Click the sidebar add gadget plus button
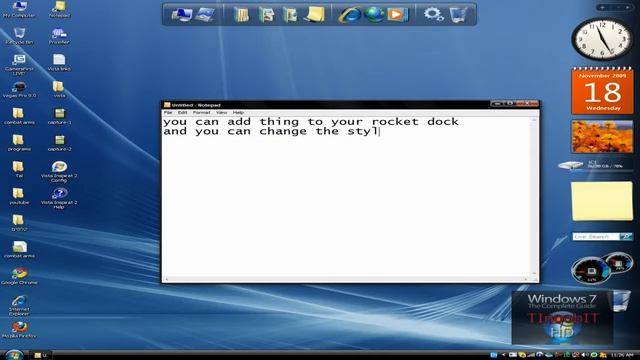The width and height of the screenshot is (640, 360). click(602, 7)
